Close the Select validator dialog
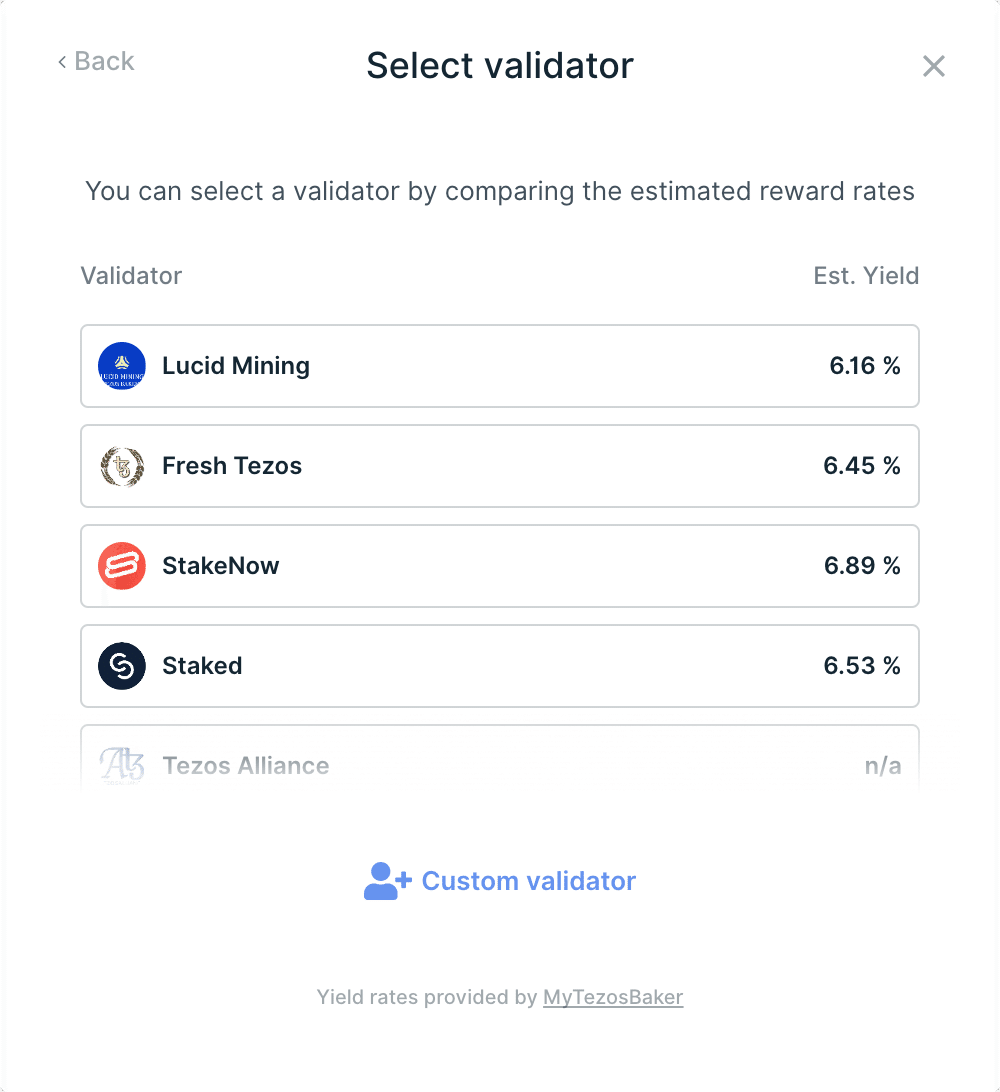The height and width of the screenshot is (1092, 1000). click(933, 66)
